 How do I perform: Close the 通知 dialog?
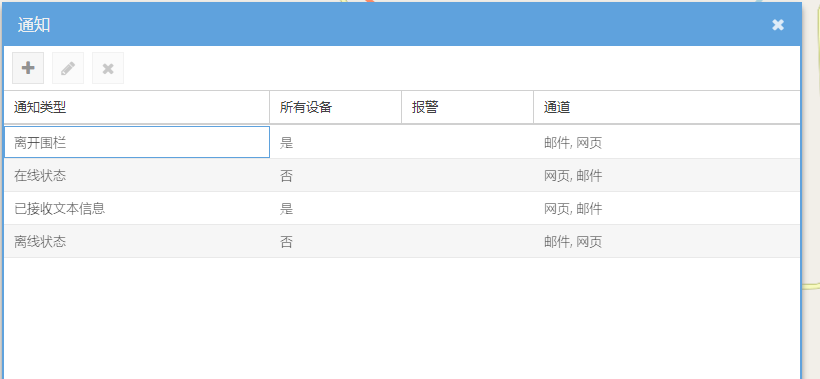tap(778, 25)
